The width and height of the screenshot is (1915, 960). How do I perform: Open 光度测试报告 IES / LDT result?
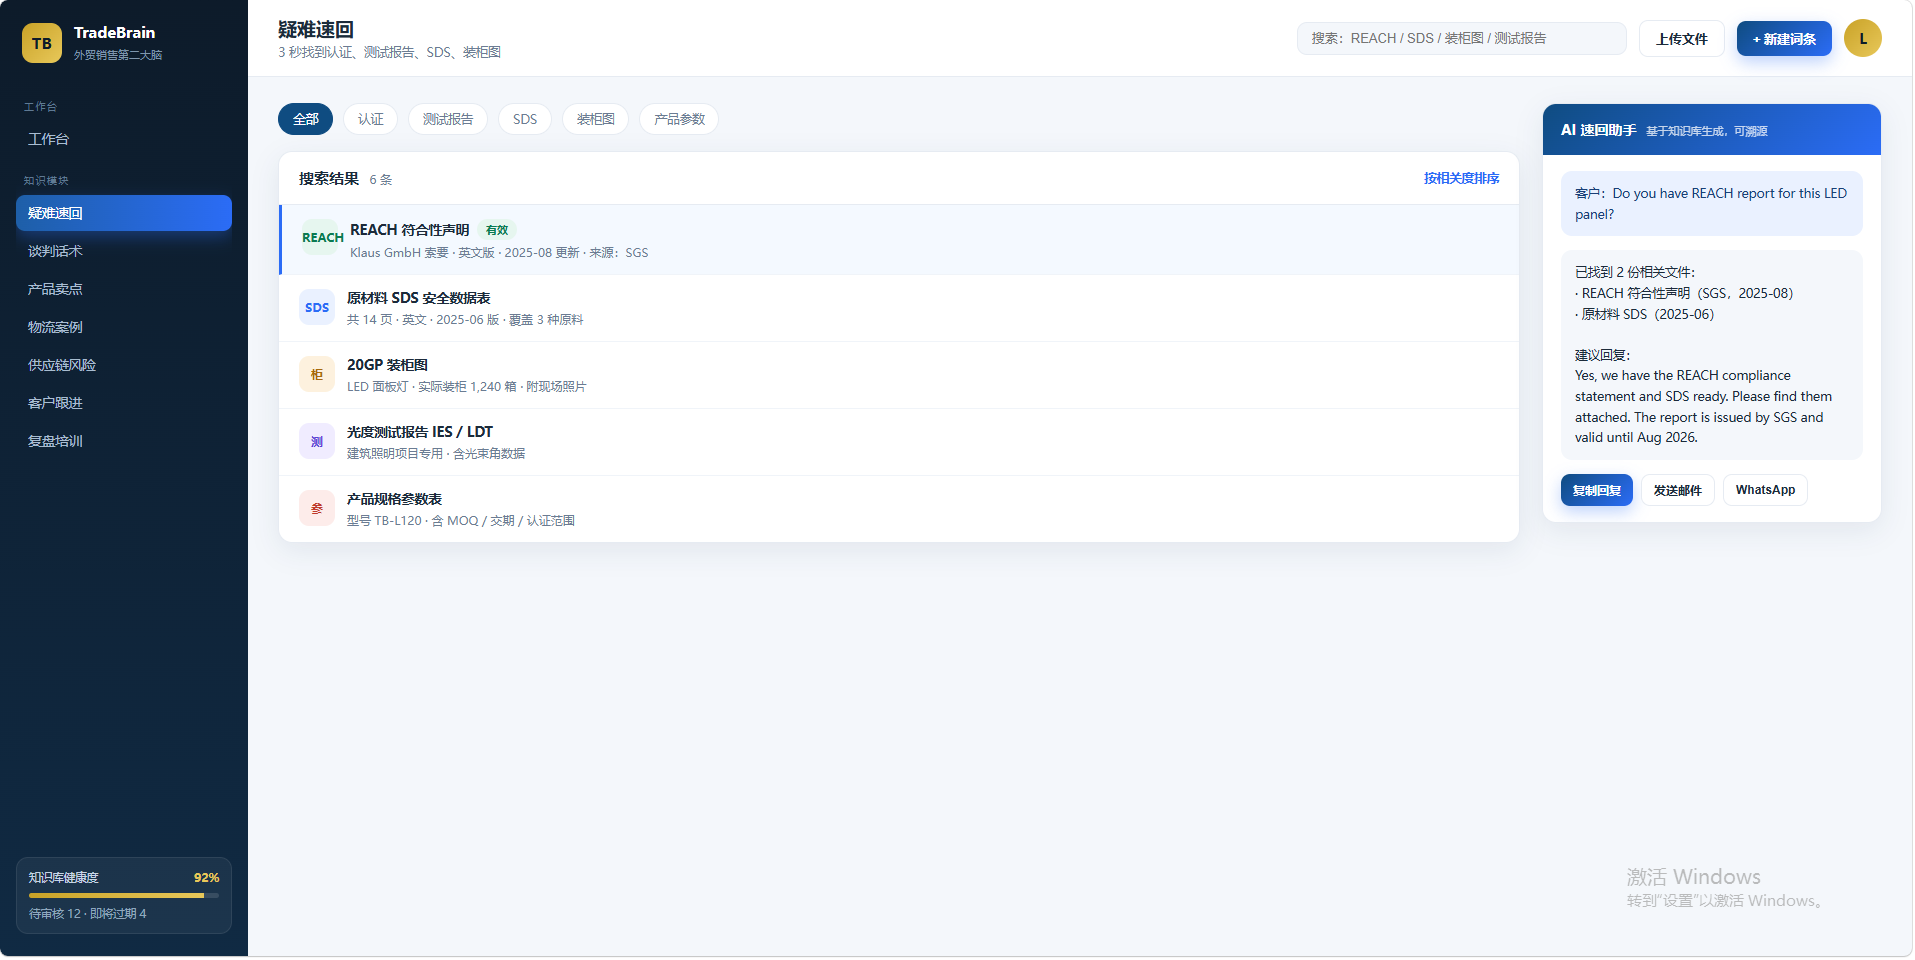899,442
